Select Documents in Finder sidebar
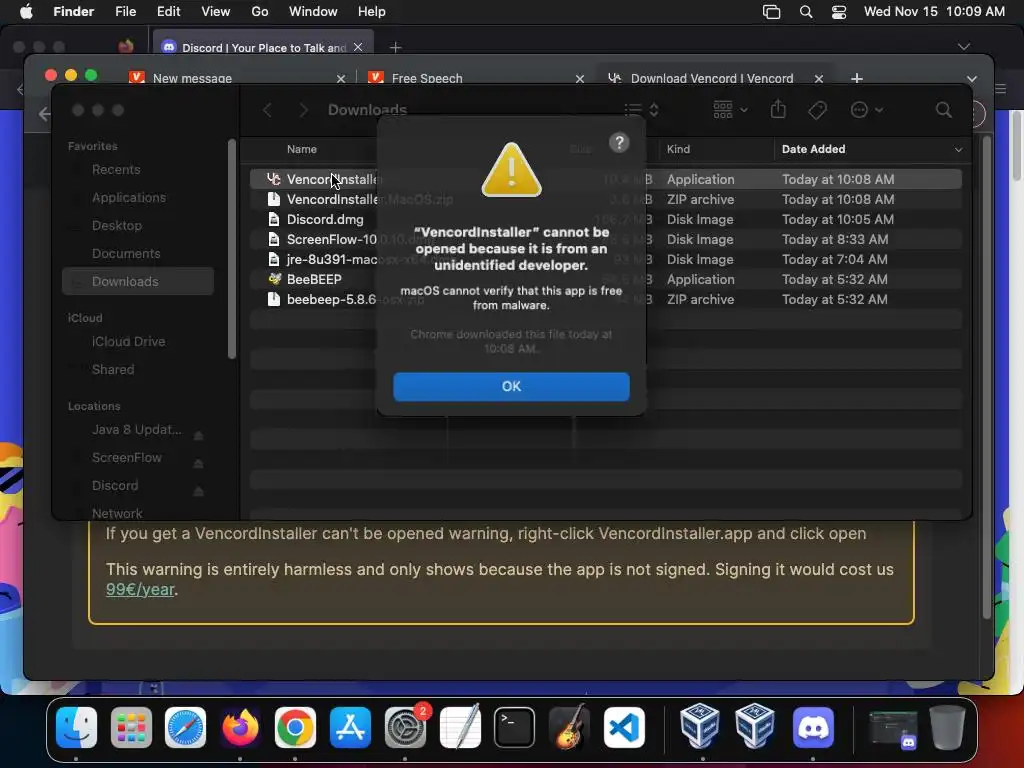The image size is (1024, 768). (126, 254)
